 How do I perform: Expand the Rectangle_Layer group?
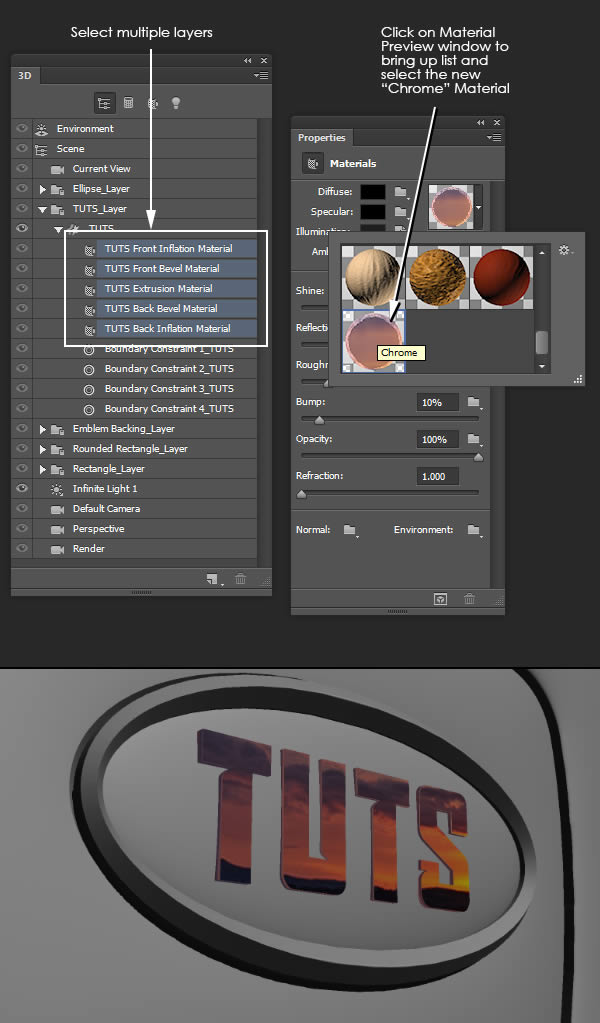click(42, 469)
